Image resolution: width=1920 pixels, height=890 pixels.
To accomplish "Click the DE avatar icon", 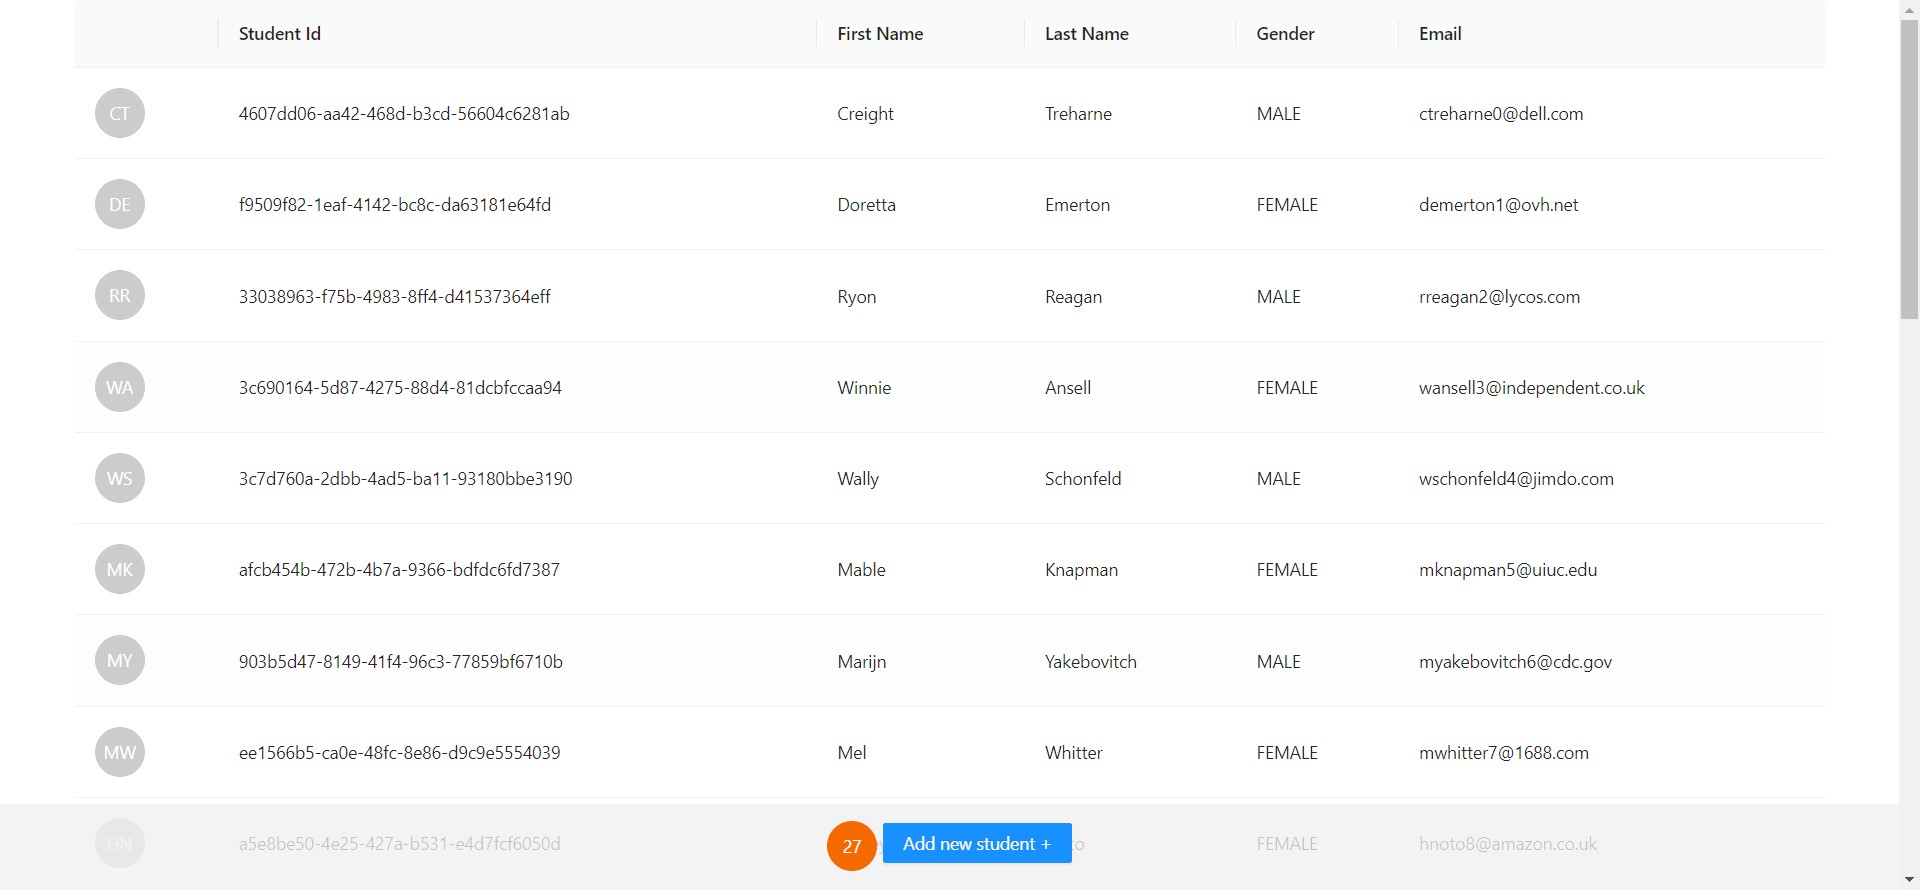I will point(120,204).
